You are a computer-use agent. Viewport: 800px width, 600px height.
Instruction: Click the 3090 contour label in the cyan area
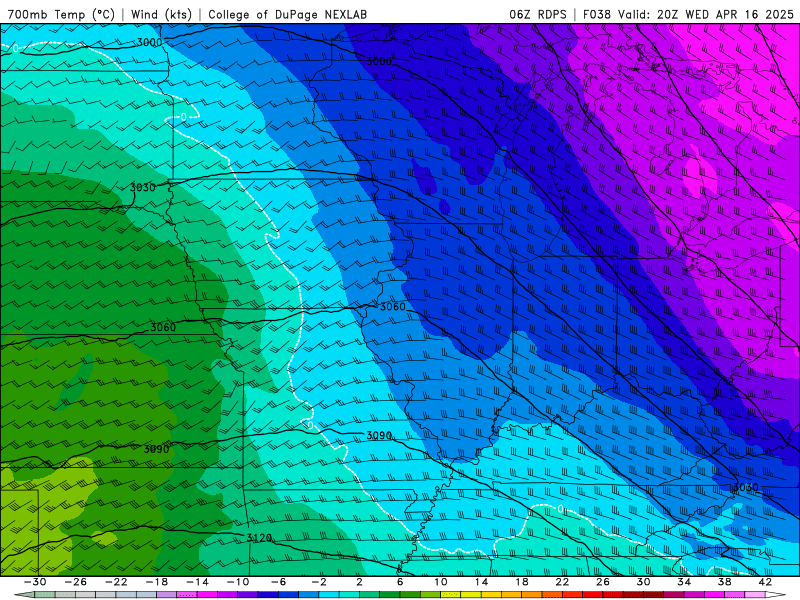(379, 436)
